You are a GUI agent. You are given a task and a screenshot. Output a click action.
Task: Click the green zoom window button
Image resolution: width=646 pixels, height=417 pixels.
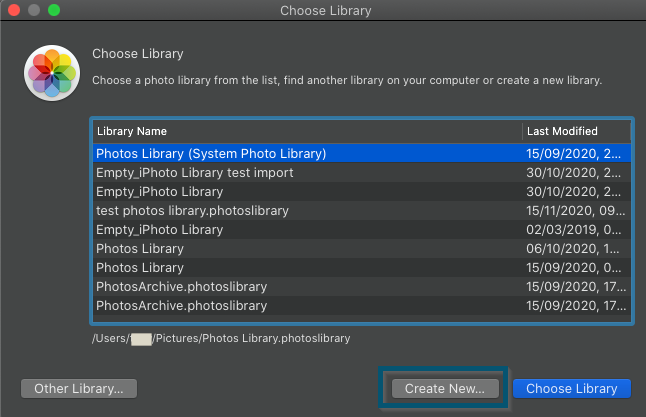point(54,10)
